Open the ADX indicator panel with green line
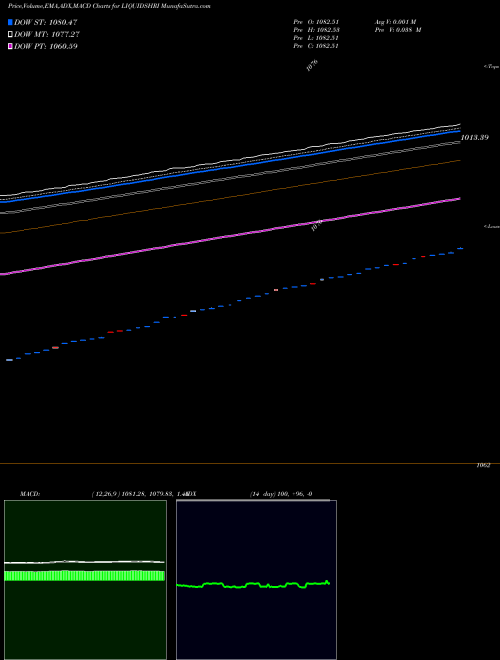This screenshot has height=660, width=500. [x=256, y=580]
